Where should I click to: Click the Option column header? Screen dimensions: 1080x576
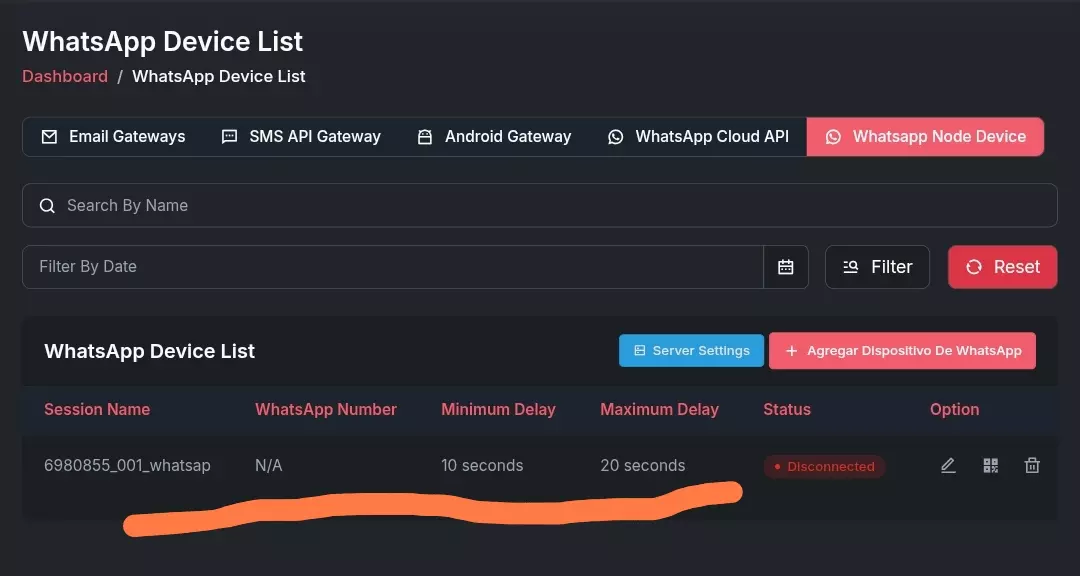(x=954, y=409)
